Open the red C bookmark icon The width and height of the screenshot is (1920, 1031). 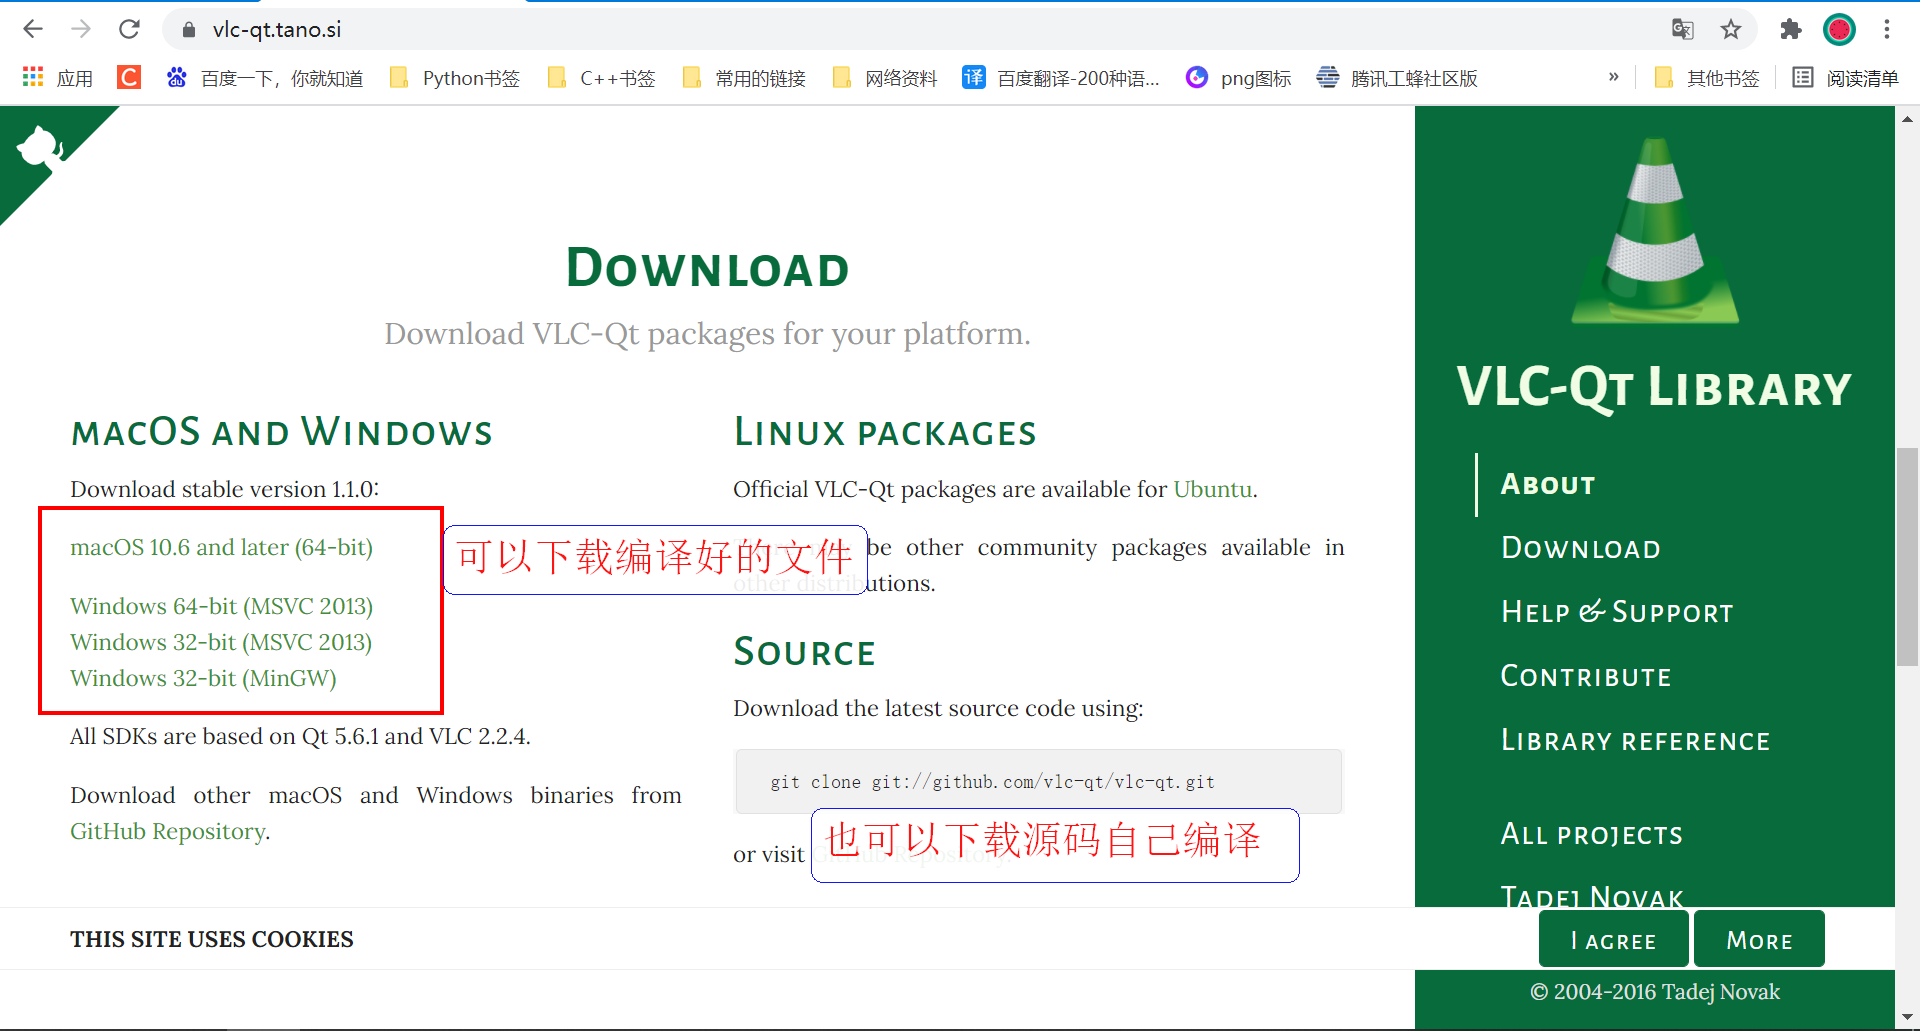(129, 77)
